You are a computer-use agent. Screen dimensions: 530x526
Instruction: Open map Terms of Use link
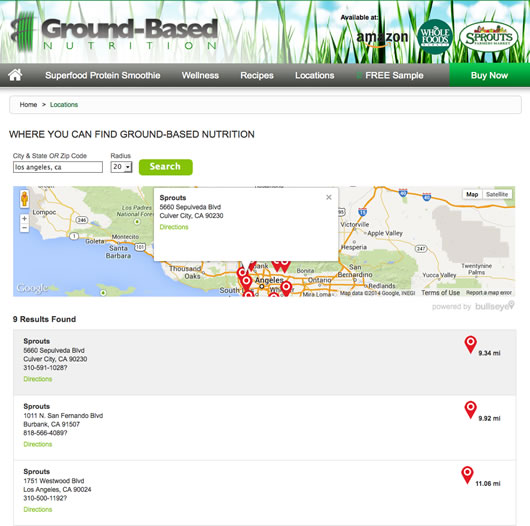point(440,293)
